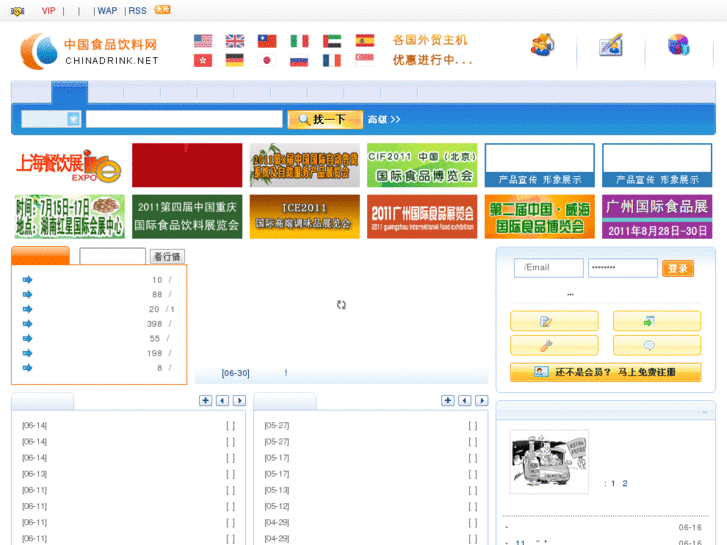
Task: Click the password input field
Action: tap(623, 268)
